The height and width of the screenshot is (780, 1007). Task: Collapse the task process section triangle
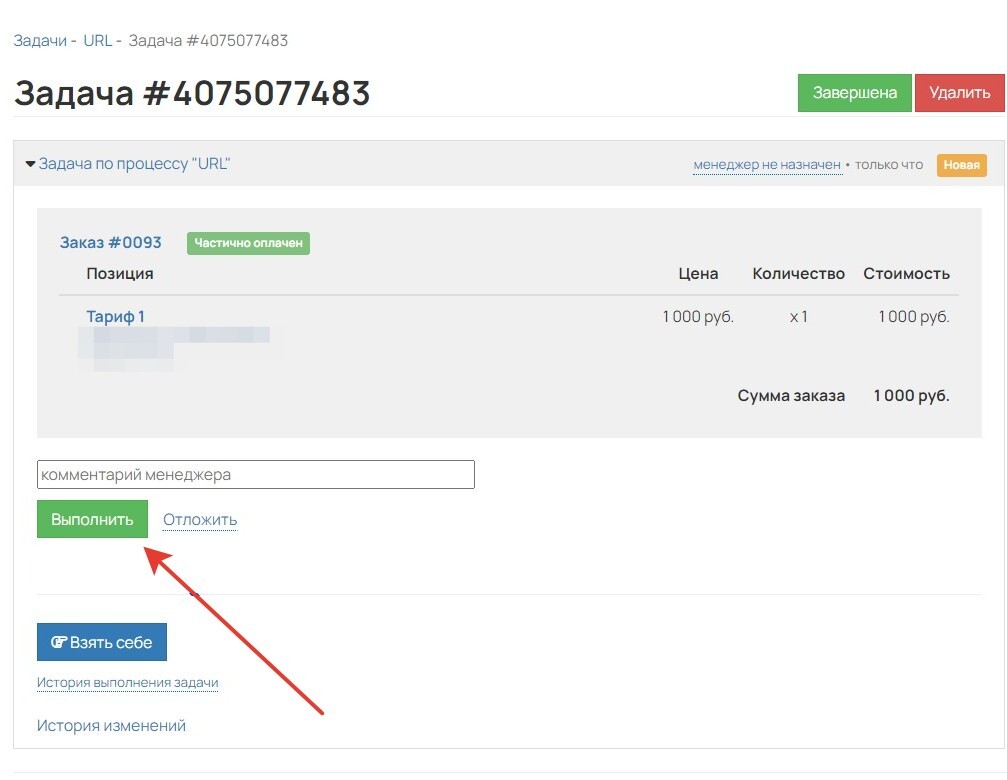[30, 164]
